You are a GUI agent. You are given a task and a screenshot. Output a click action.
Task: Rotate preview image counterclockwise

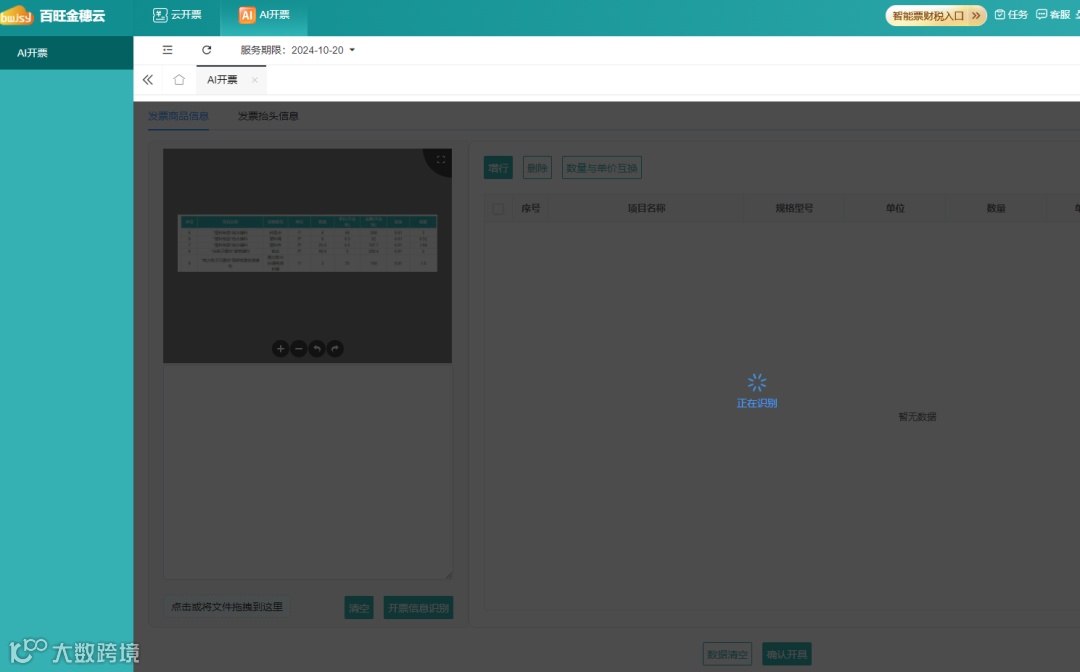click(316, 349)
